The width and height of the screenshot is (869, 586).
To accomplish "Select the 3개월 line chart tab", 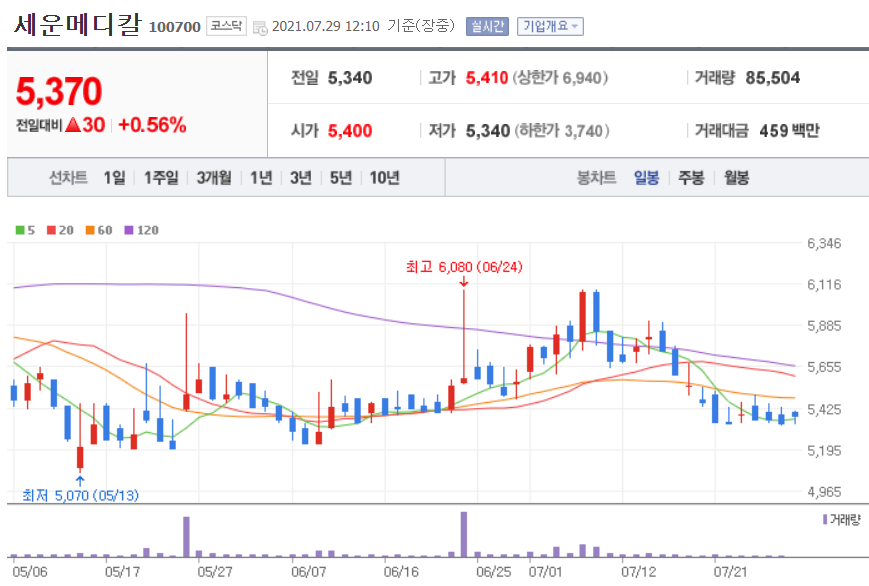I will [x=214, y=178].
